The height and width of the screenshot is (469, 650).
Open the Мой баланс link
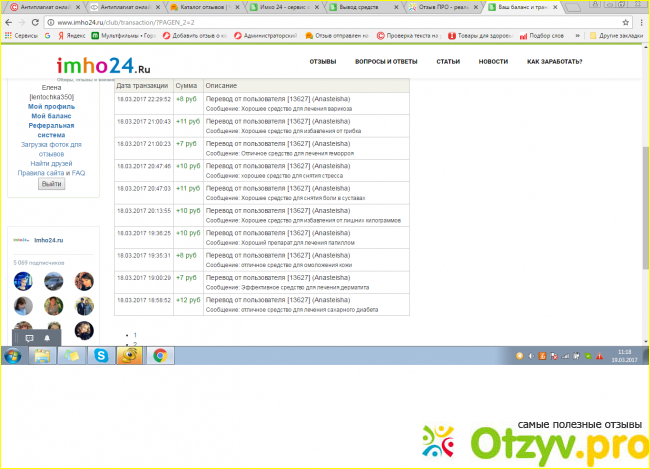tap(50, 116)
